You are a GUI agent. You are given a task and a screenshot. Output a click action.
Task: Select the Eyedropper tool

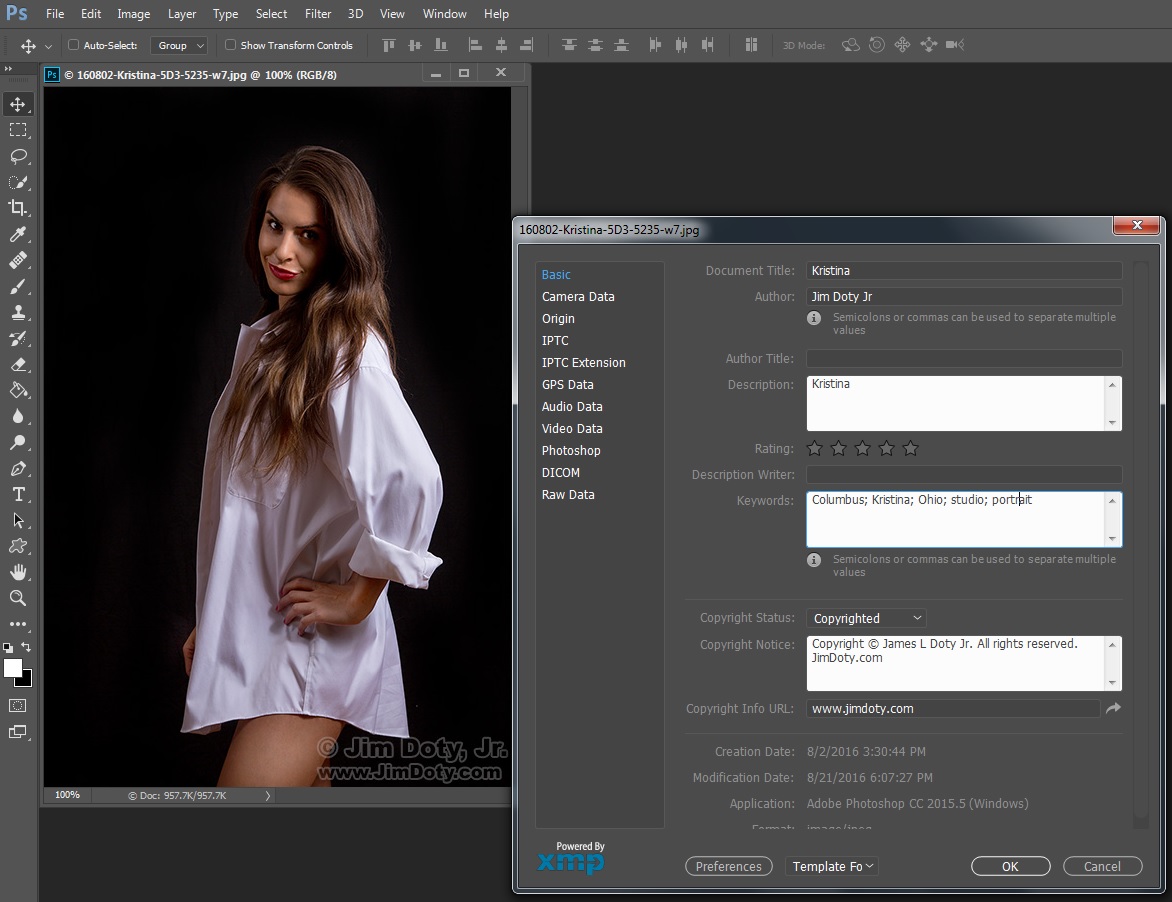[18, 235]
